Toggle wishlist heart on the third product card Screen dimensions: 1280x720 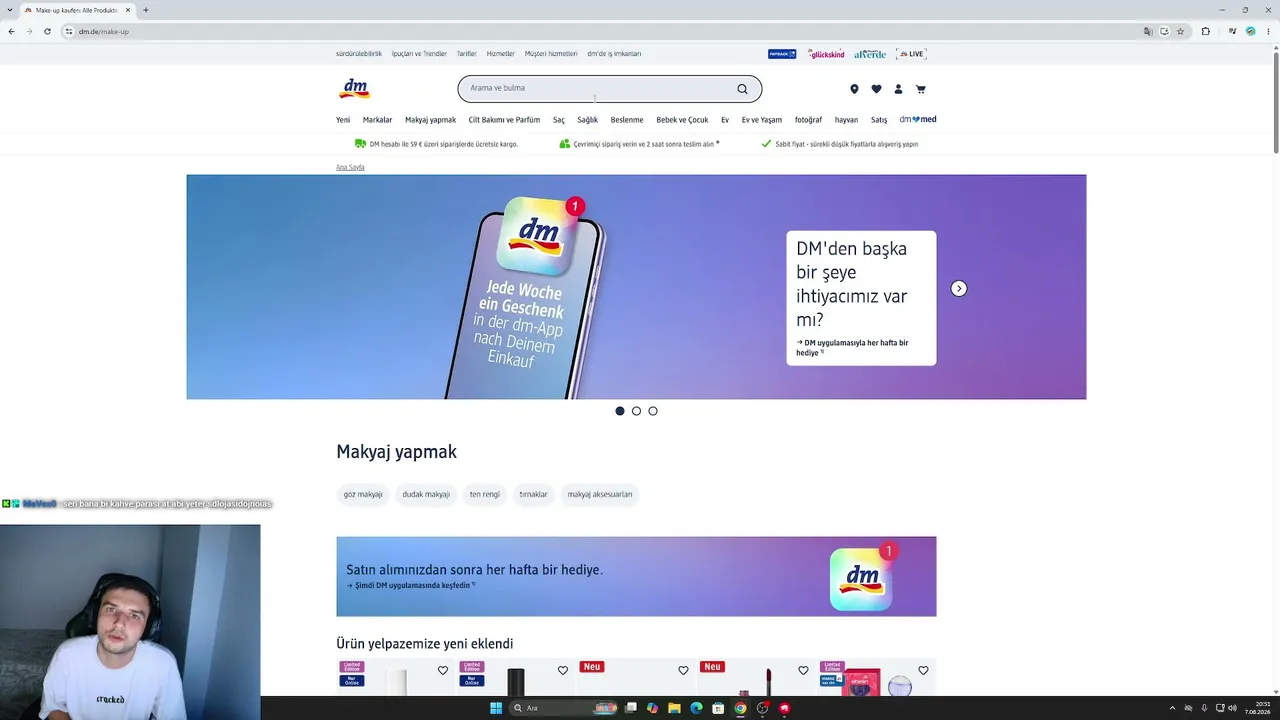click(x=683, y=670)
